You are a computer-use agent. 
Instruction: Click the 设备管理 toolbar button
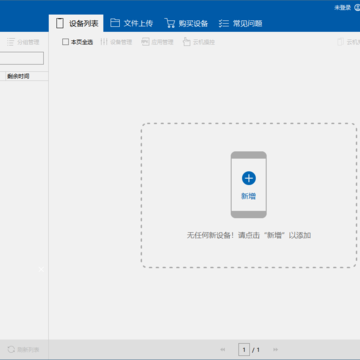click(x=116, y=42)
